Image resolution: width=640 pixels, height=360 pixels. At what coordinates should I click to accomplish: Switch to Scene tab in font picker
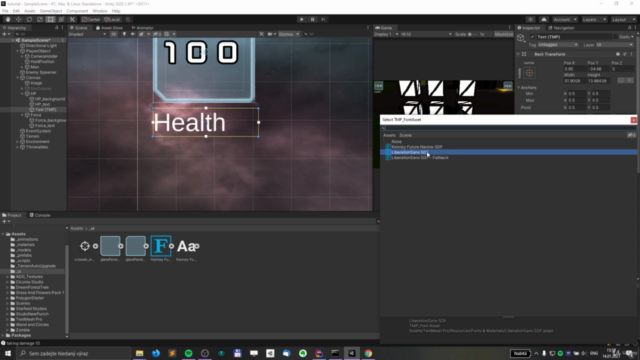click(x=405, y=135)
